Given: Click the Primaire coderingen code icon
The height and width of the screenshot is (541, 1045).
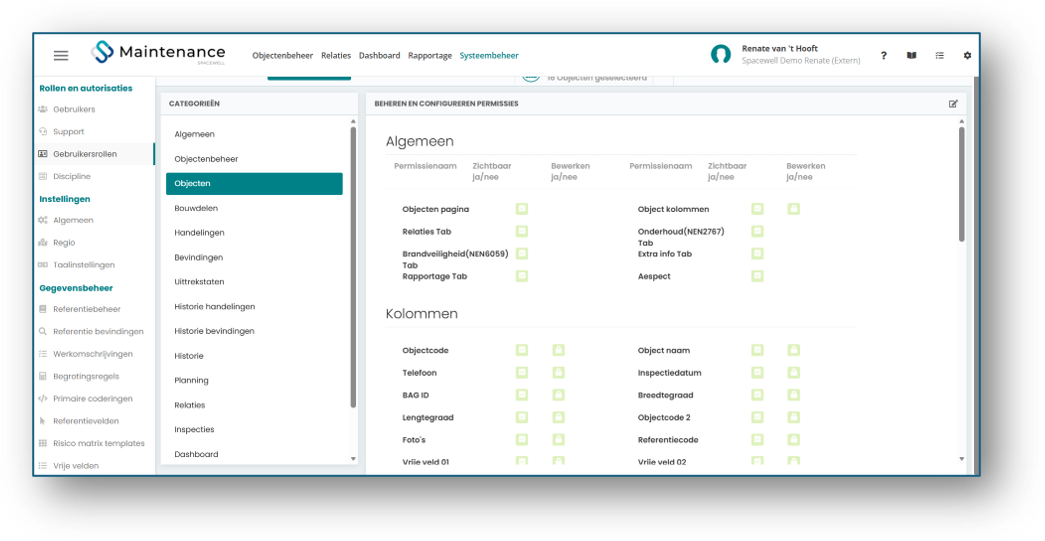Looking at the screenshot, I should 43,398.
